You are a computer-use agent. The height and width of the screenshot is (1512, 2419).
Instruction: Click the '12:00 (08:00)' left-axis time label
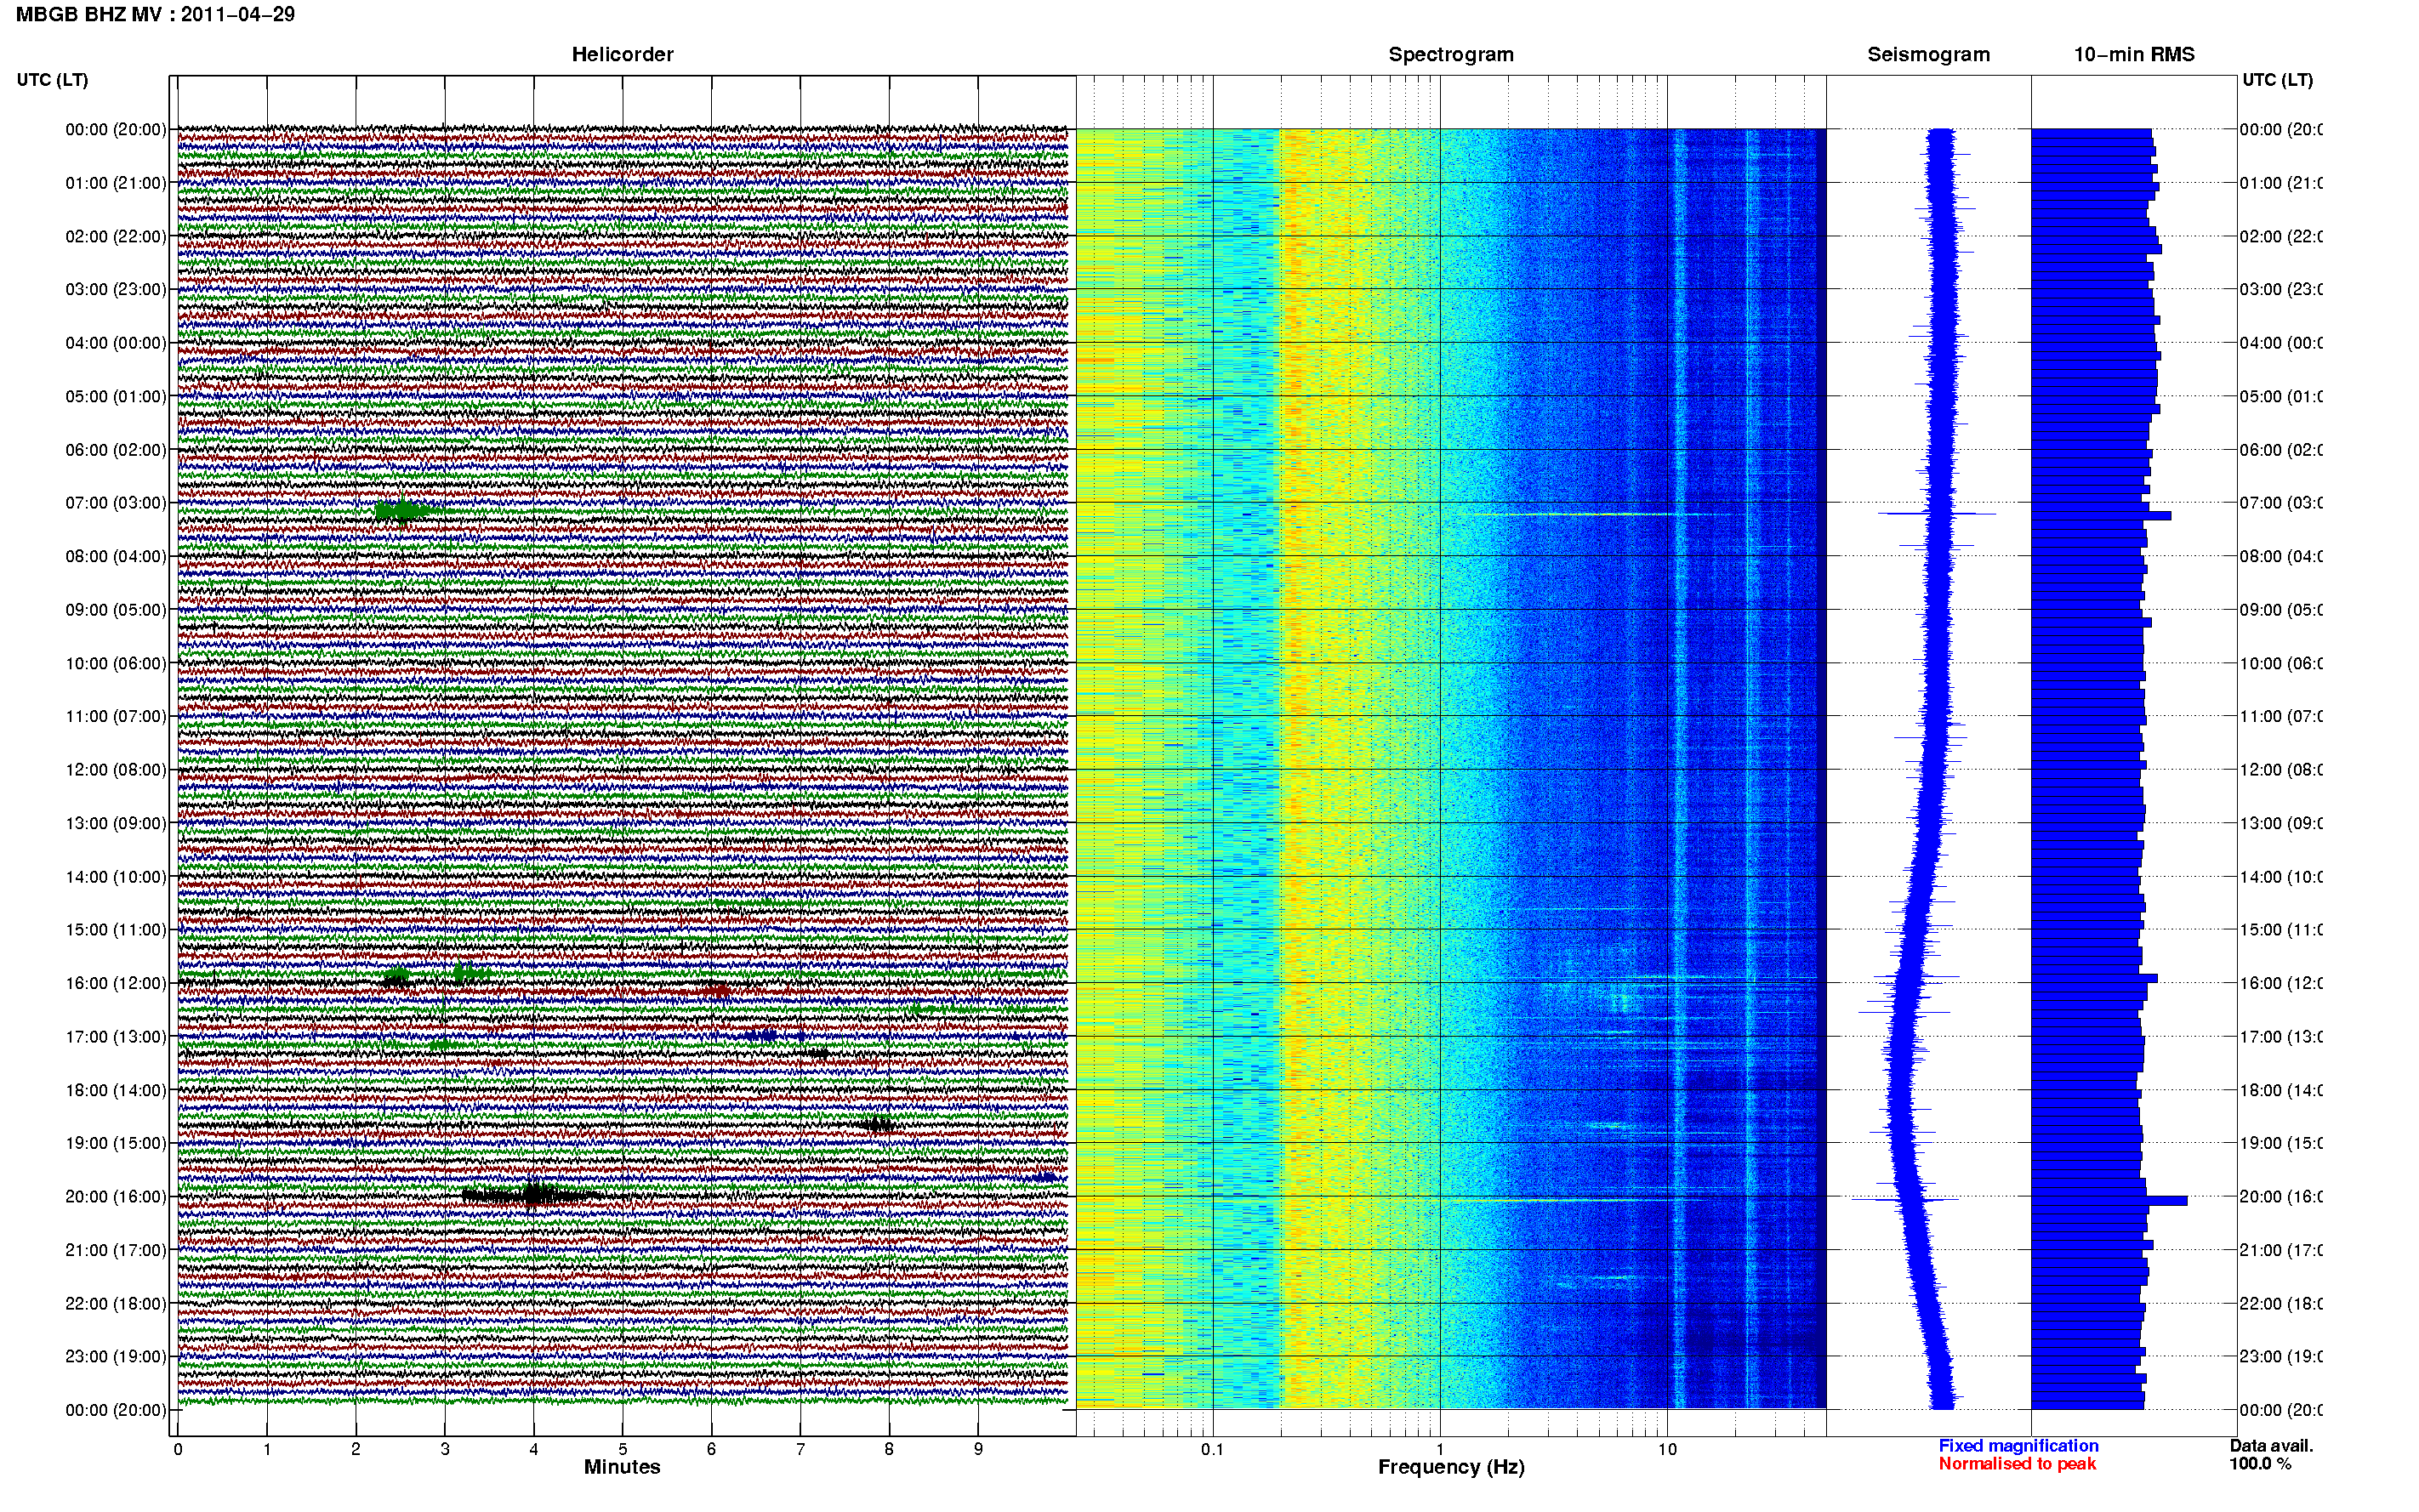[x=116, y=769]
